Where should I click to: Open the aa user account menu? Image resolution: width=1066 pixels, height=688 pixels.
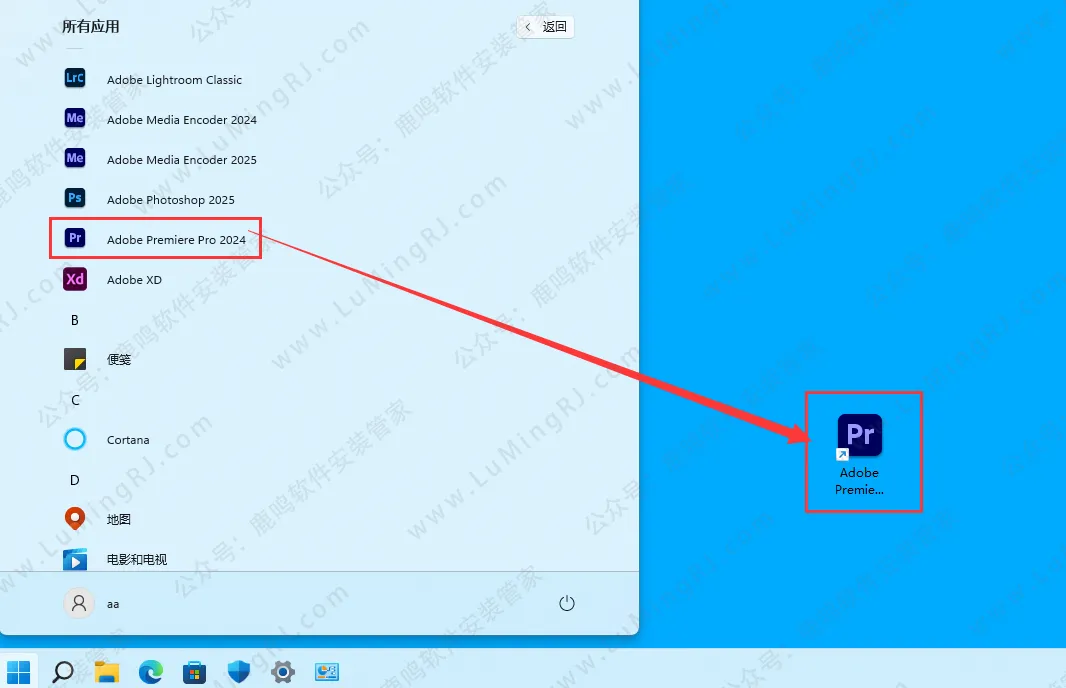coord(93,603)
